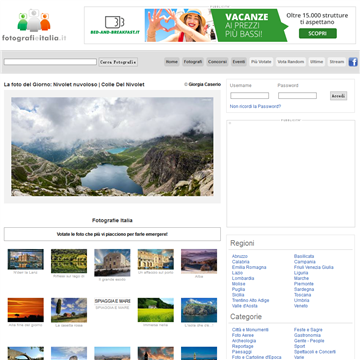Screen dimensions: 360x360
Task: Select the Sicilia region link
Action: 238,295
